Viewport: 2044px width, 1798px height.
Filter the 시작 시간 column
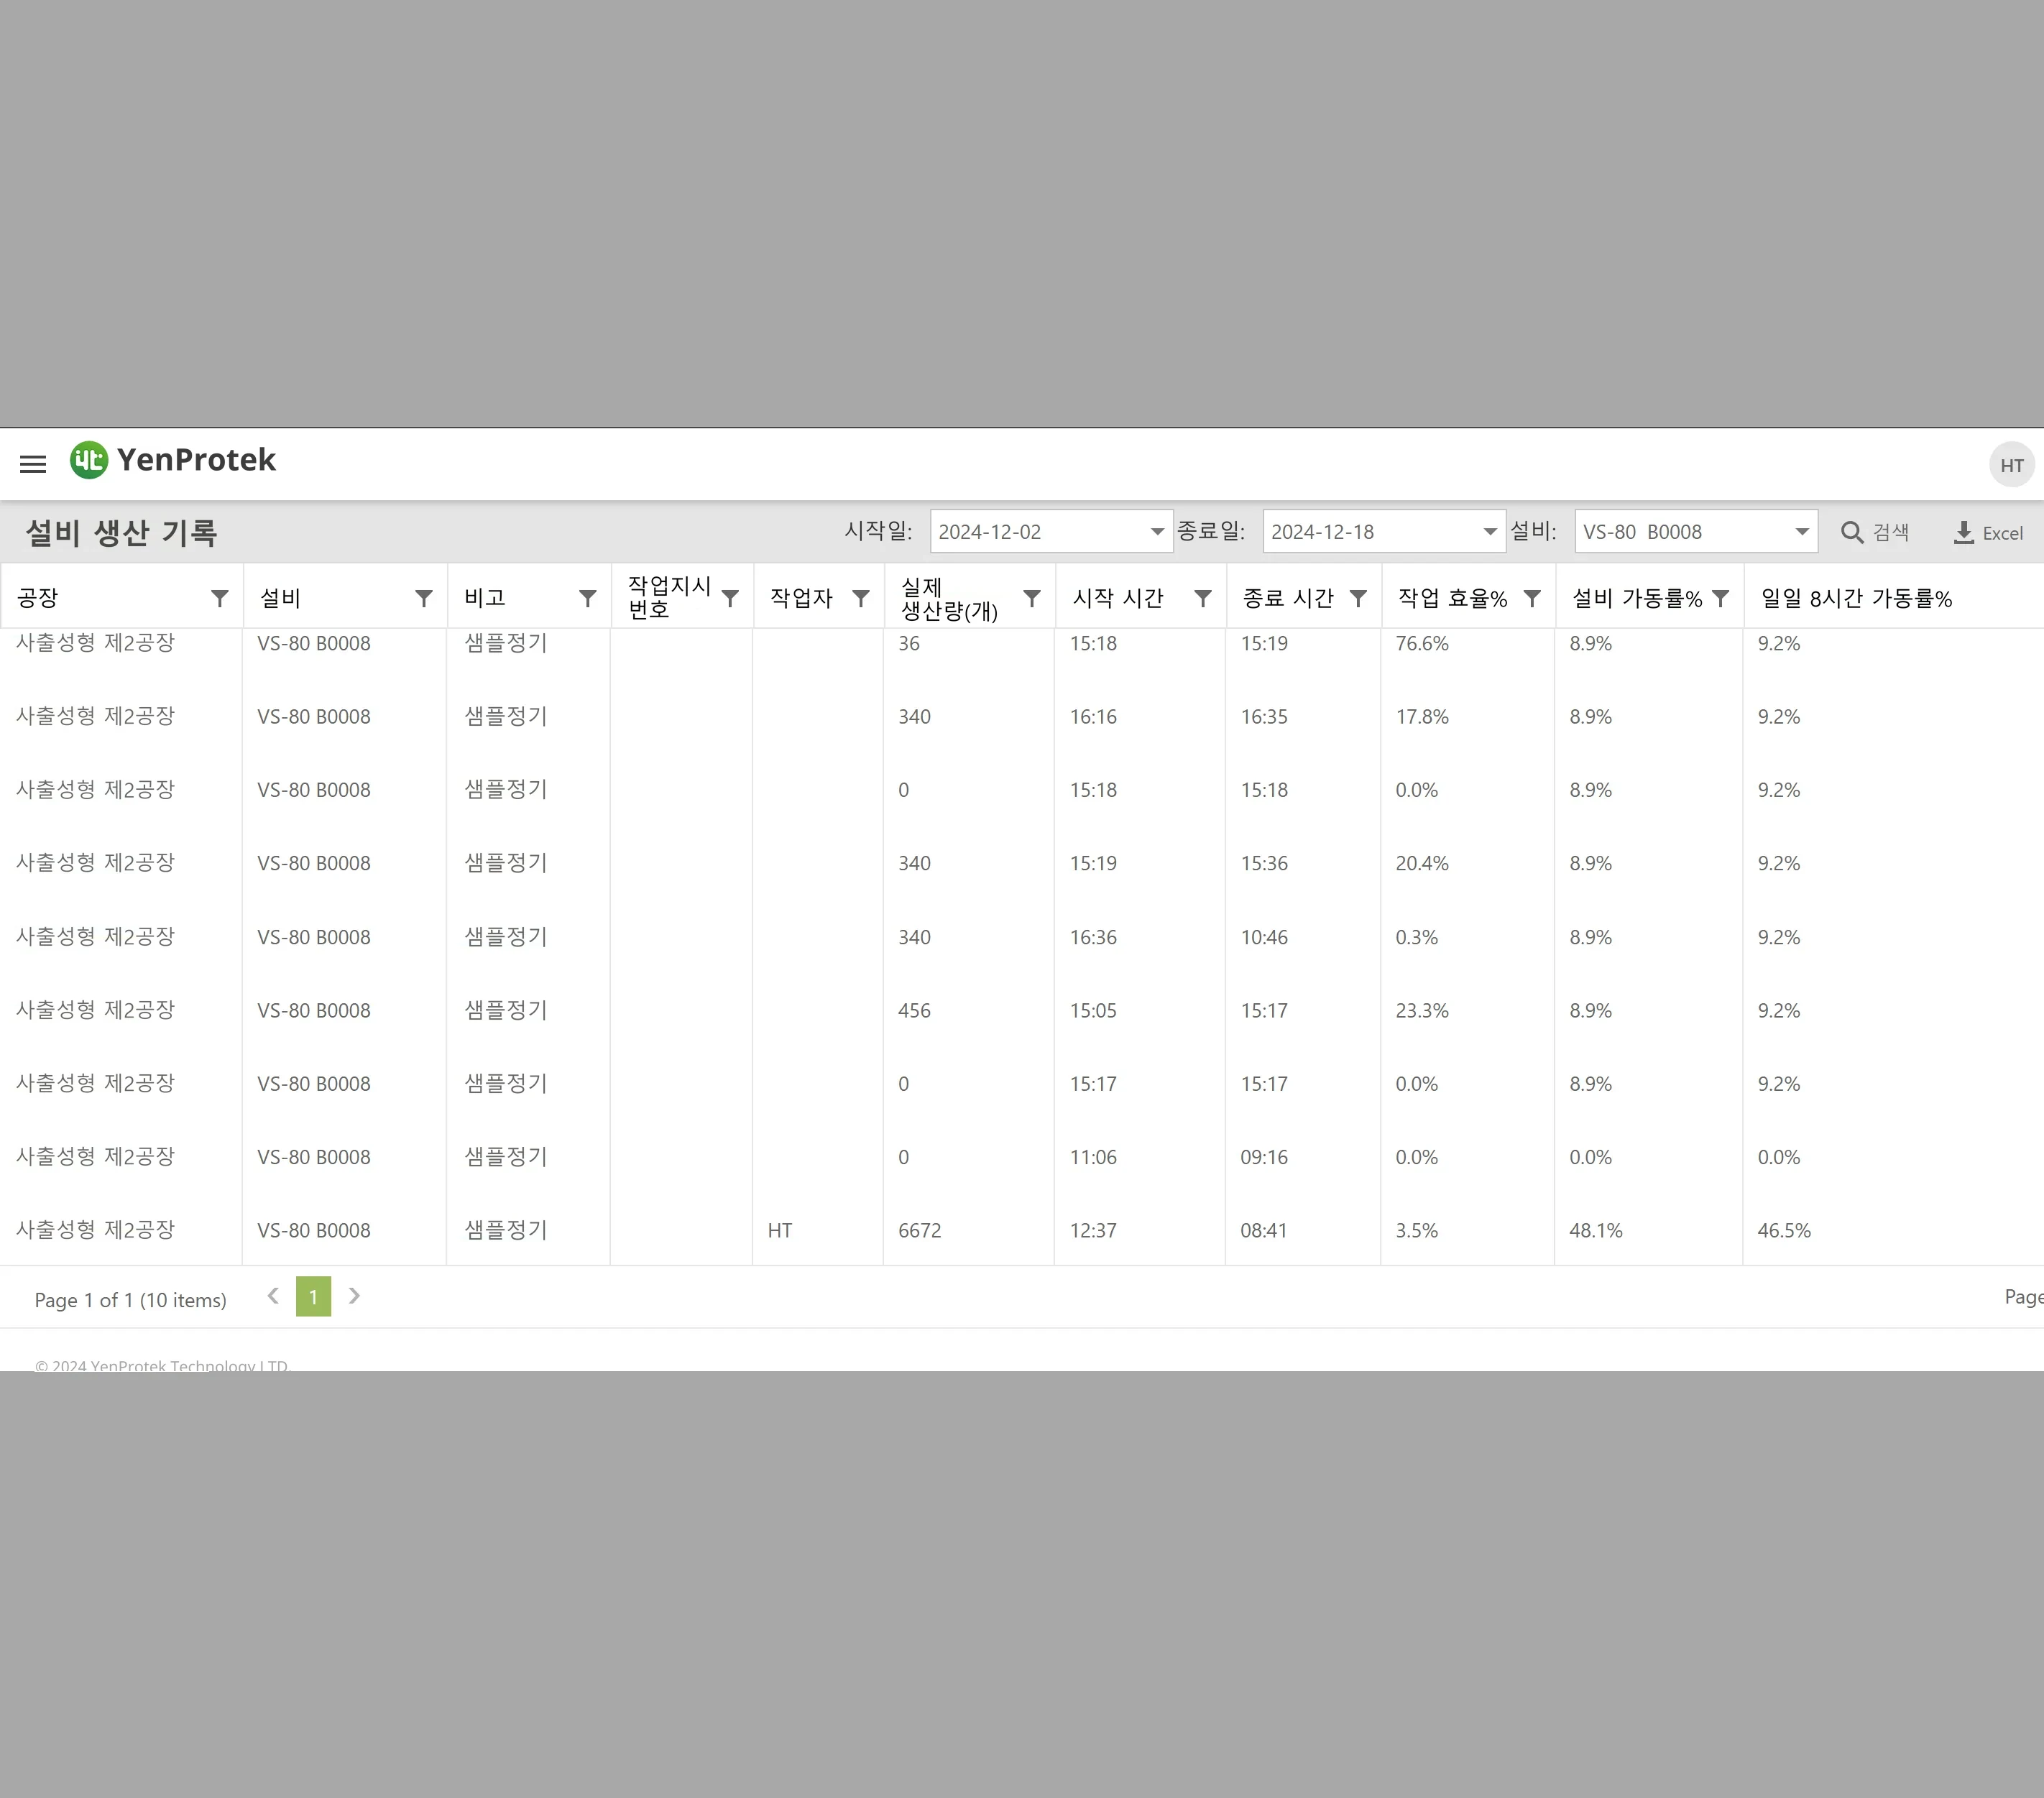click(x=1203, y=598)
